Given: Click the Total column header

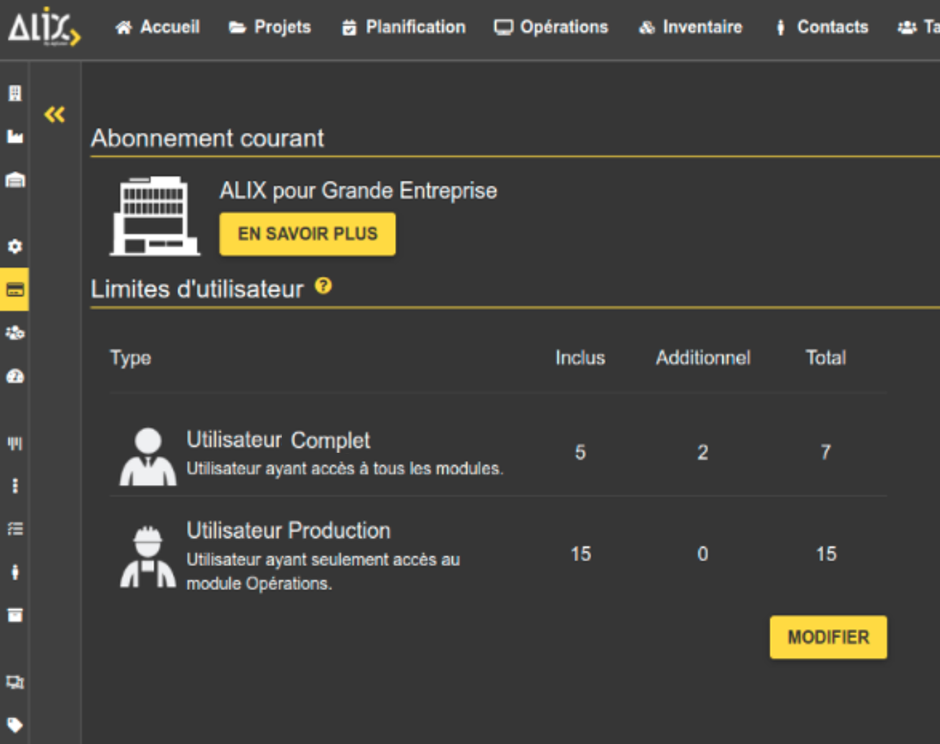Looking at the screenshot, I should (x=826, y=358).
